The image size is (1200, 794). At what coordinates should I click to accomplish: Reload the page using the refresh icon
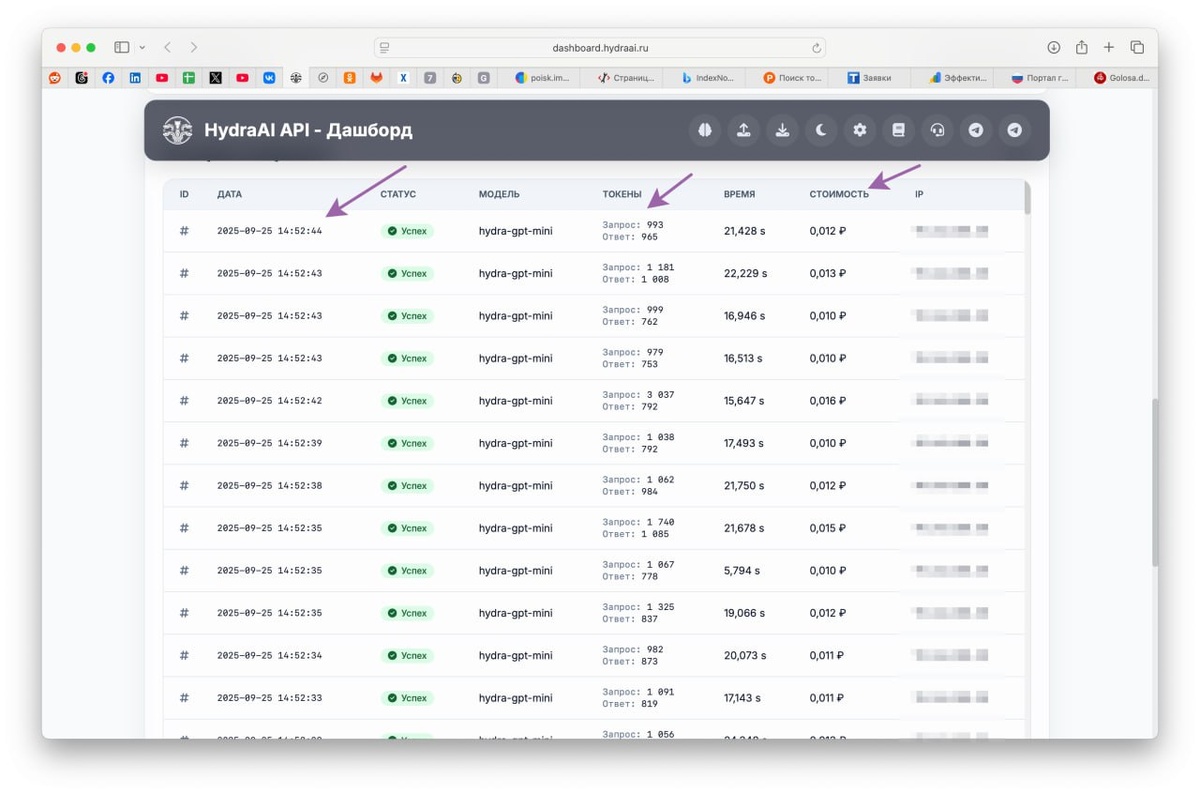click(x=816, y=47)
